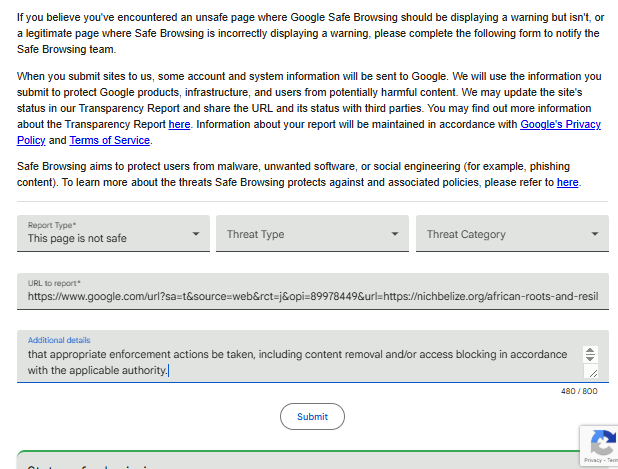Click the textarea resize handle

point(592,372)
